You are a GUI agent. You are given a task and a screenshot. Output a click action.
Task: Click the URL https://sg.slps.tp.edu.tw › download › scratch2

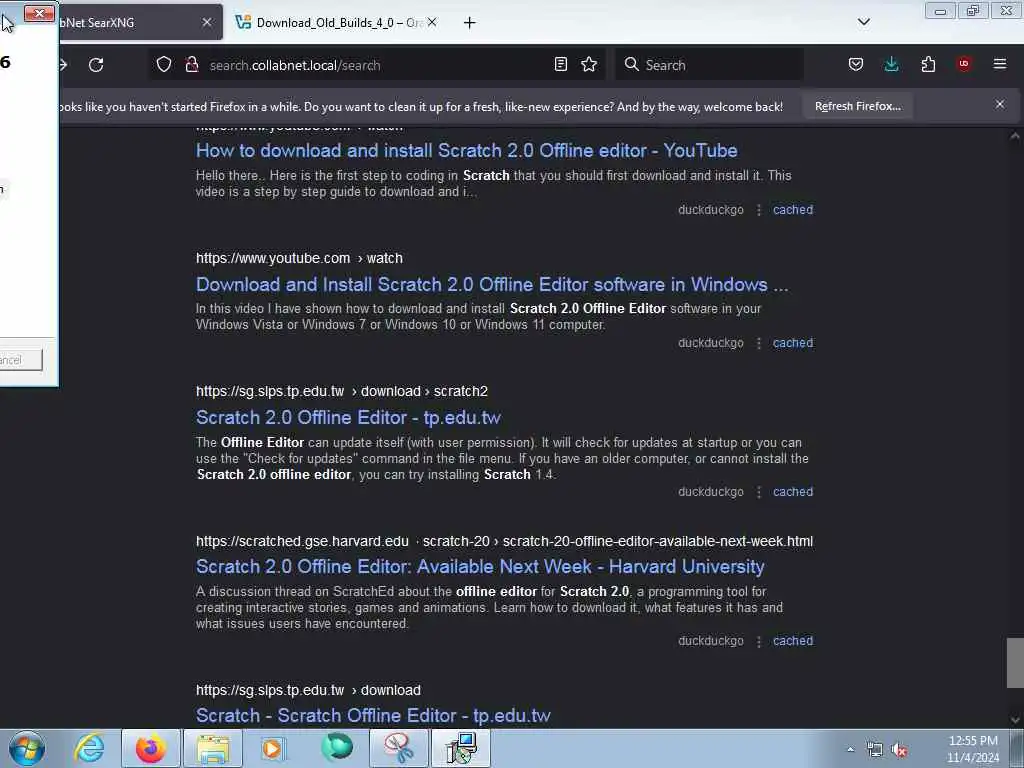342,391
